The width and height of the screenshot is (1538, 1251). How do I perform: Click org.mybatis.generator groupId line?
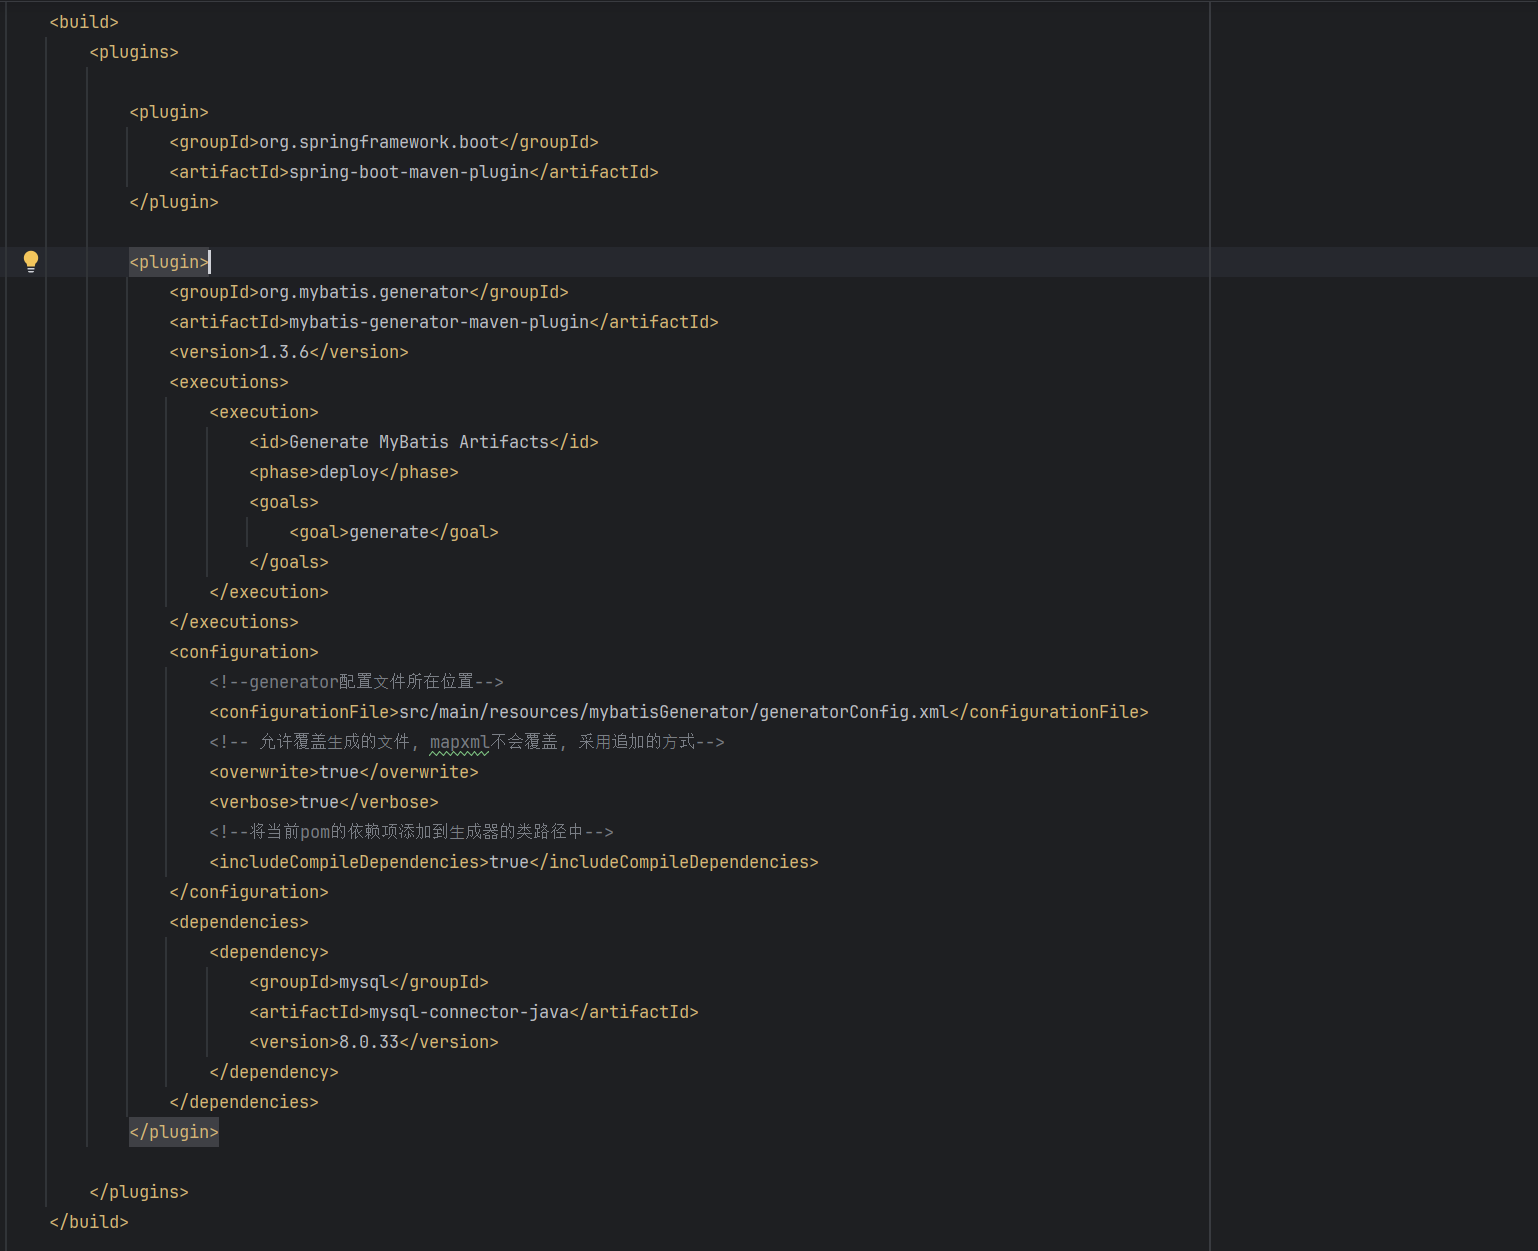click(369, 292)
